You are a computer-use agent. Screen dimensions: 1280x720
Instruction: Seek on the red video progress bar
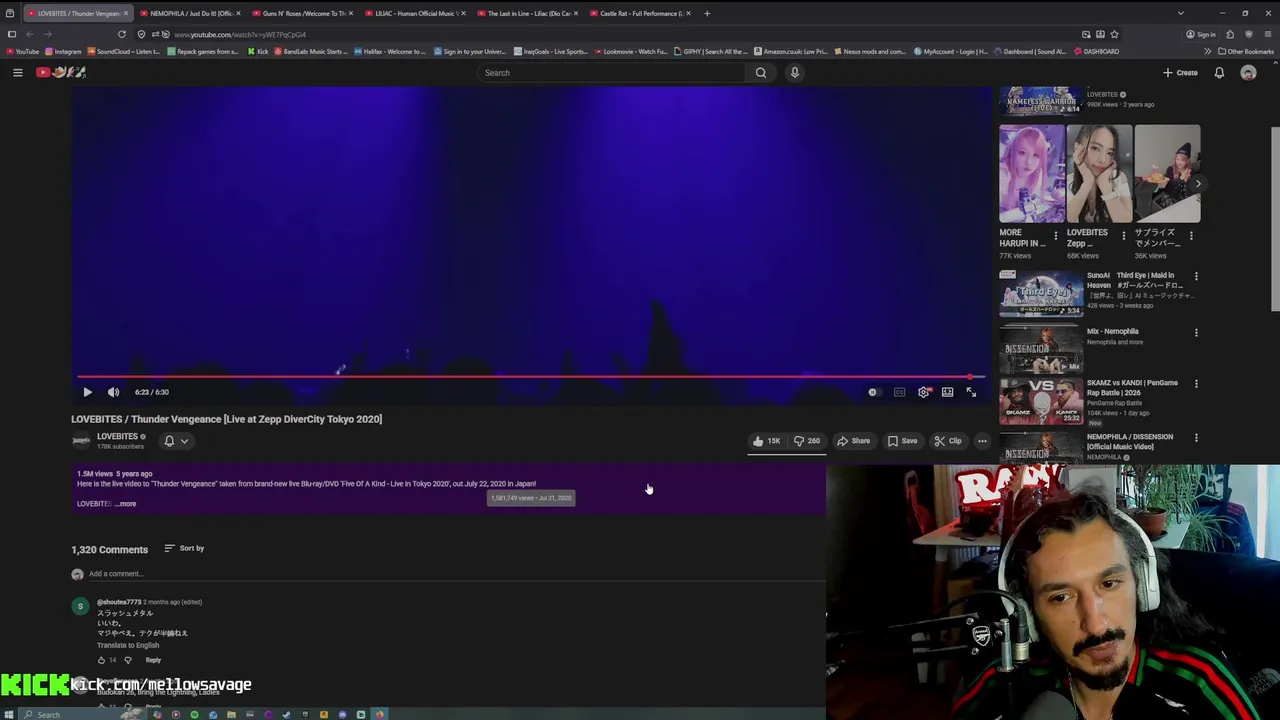[531, 377]
